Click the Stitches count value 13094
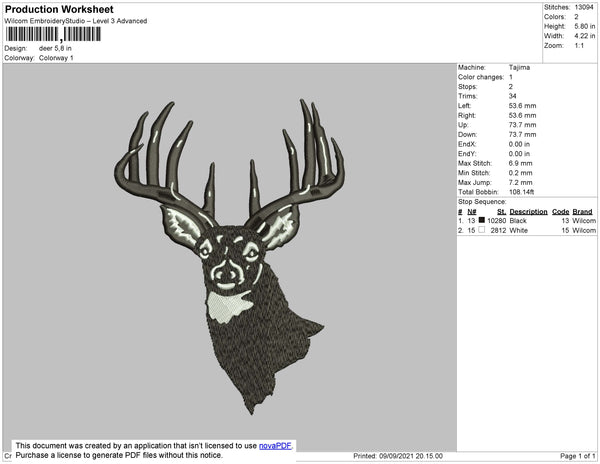Screen dimensions: 600x464 (585, 7)
